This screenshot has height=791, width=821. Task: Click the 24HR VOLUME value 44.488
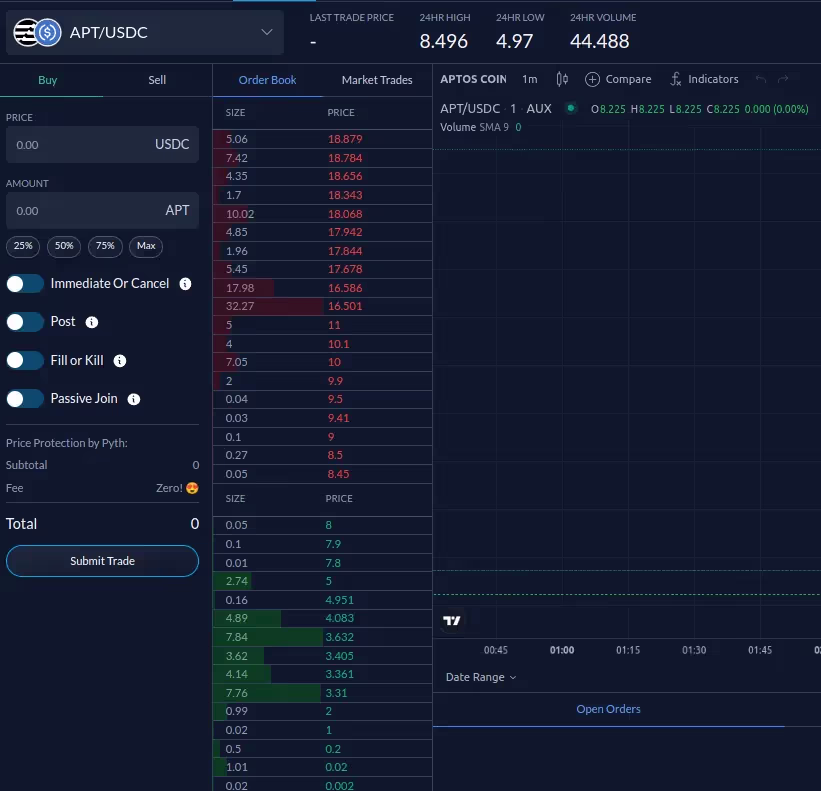[x=600, y=41]
